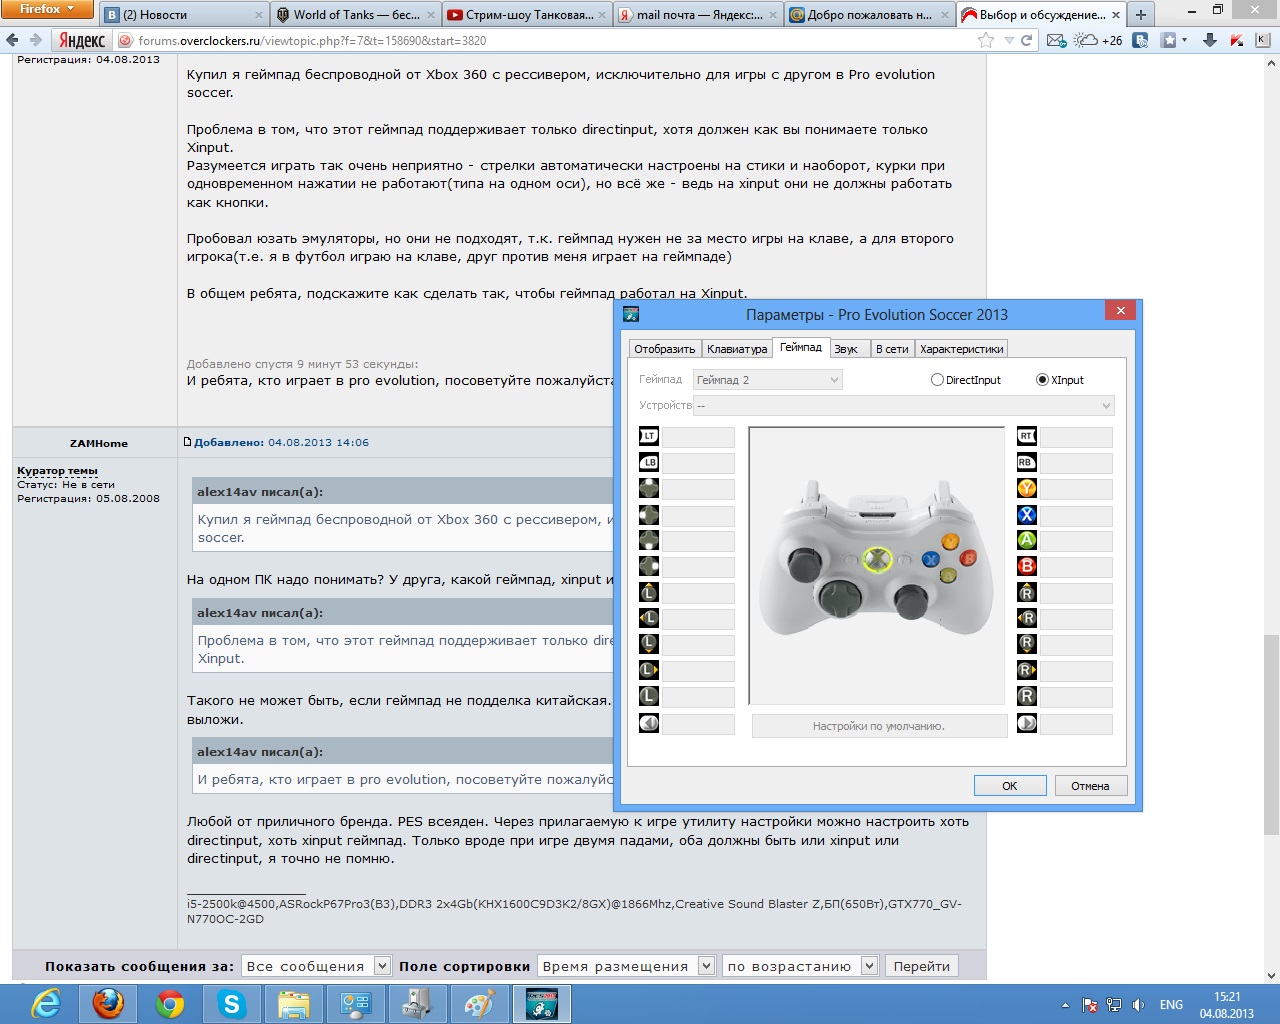Open the Время размещения sort dropdown

click(x=626, y=966)
